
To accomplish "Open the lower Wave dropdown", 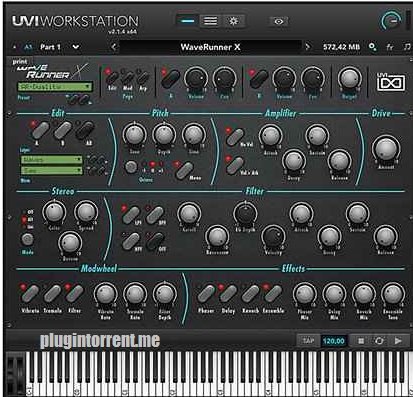I will (x=52, y=171).
